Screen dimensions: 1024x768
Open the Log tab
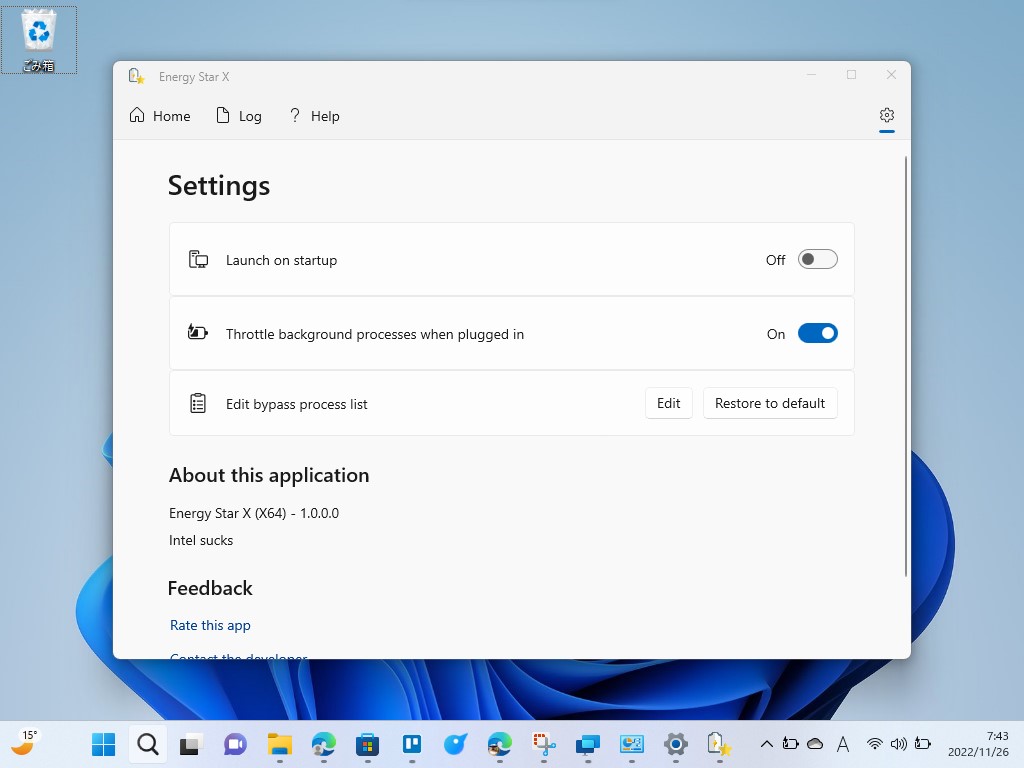point(239,116)
